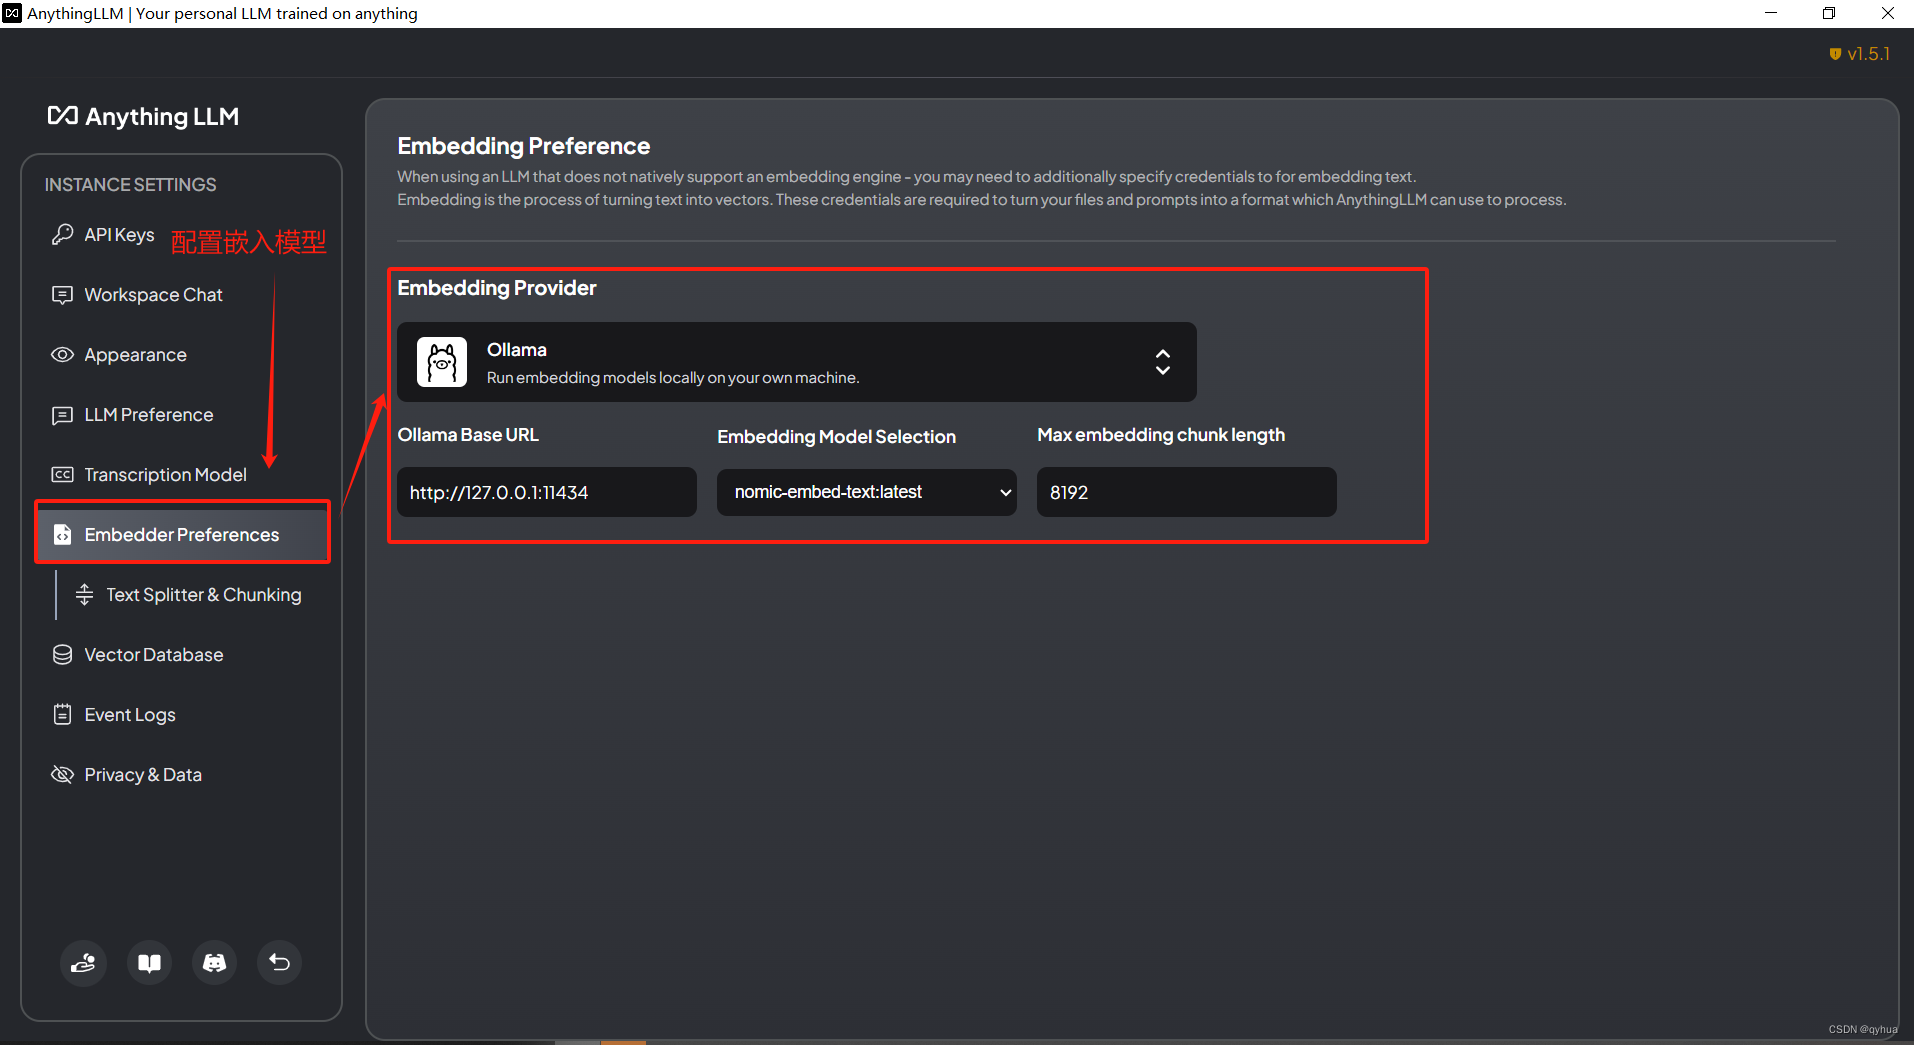1914x1045 pixels.
Task: Click the Embedding Provider label
Action: (496, 288)
